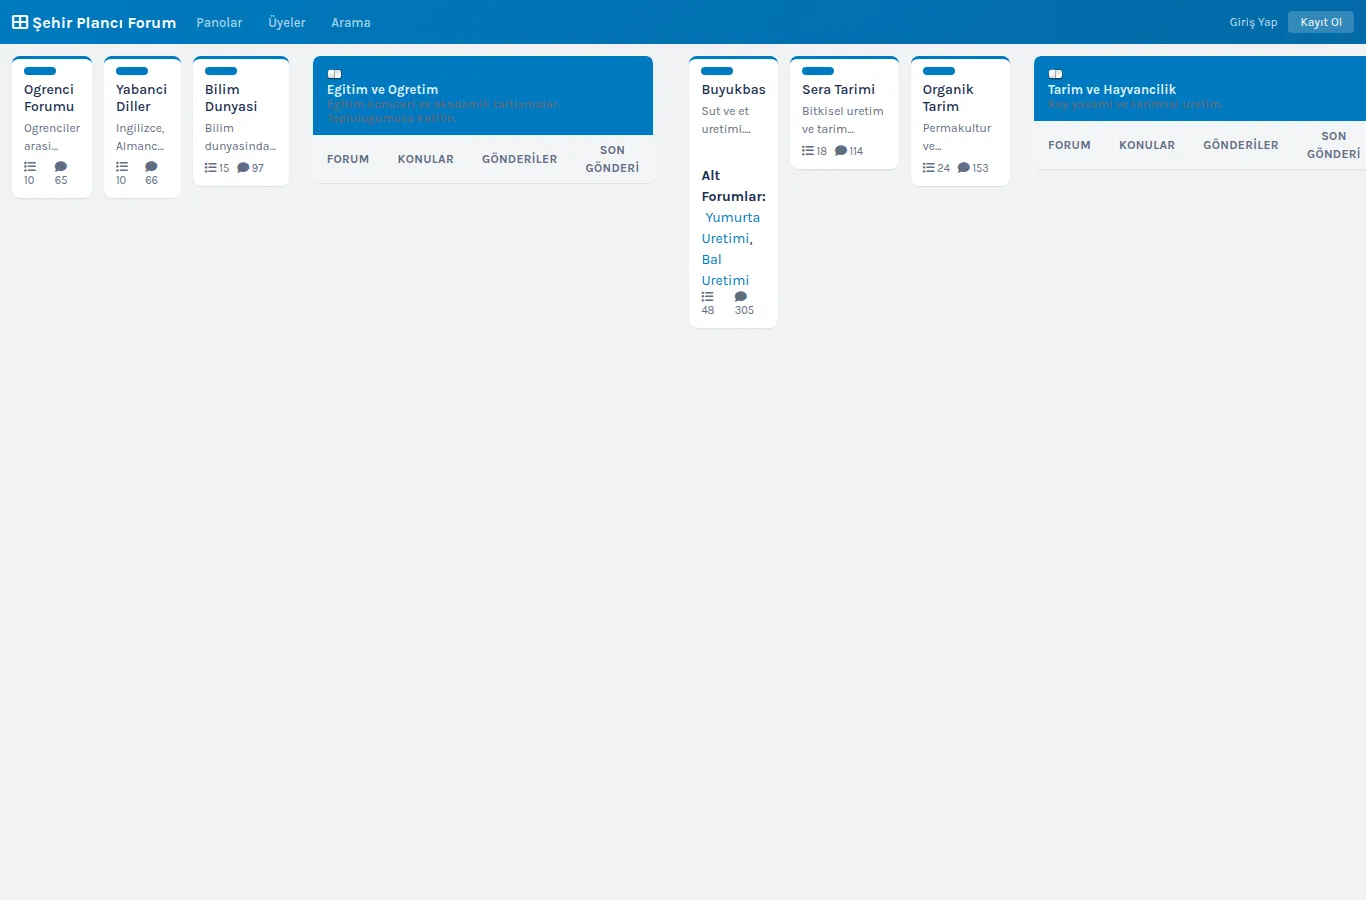Open the Bal Uretimi subforum link
The height and width of the screenshot is (900, 1366).
(x=725, y=270)
